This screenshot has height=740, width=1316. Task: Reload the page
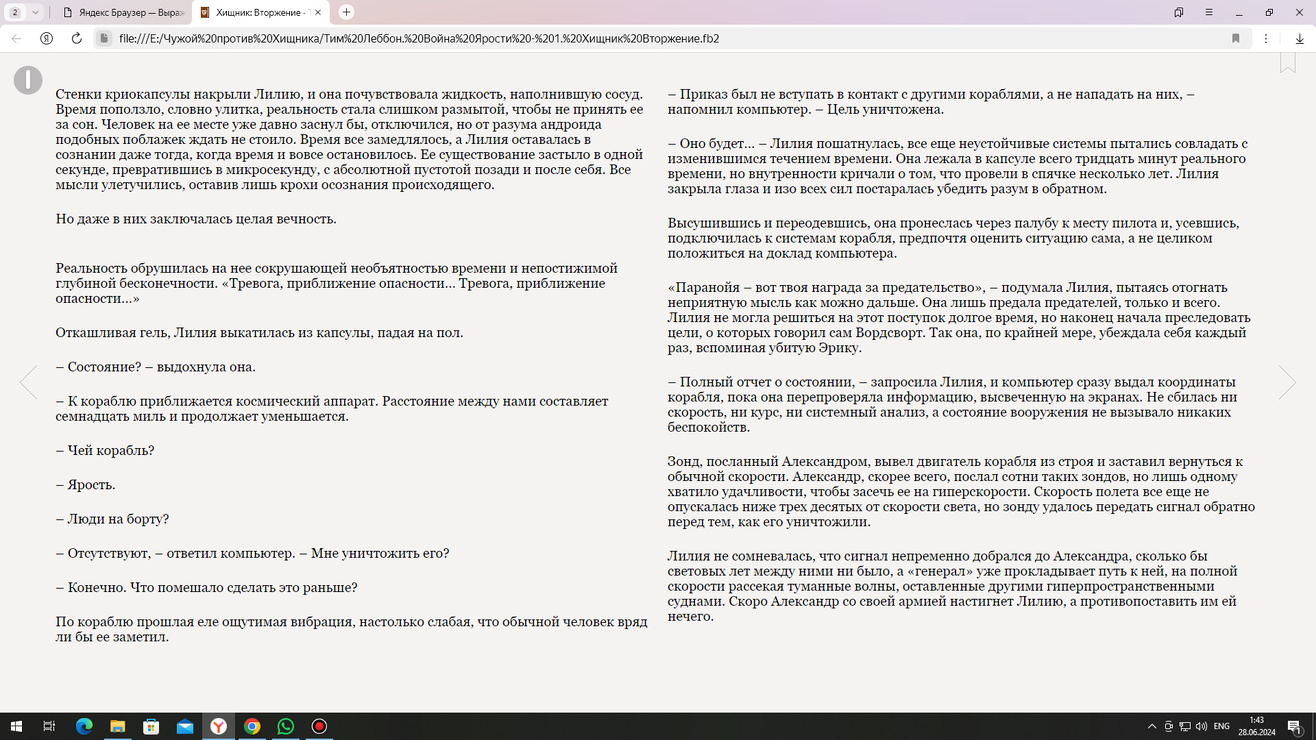pyautogui.click(x=76, y=38)
